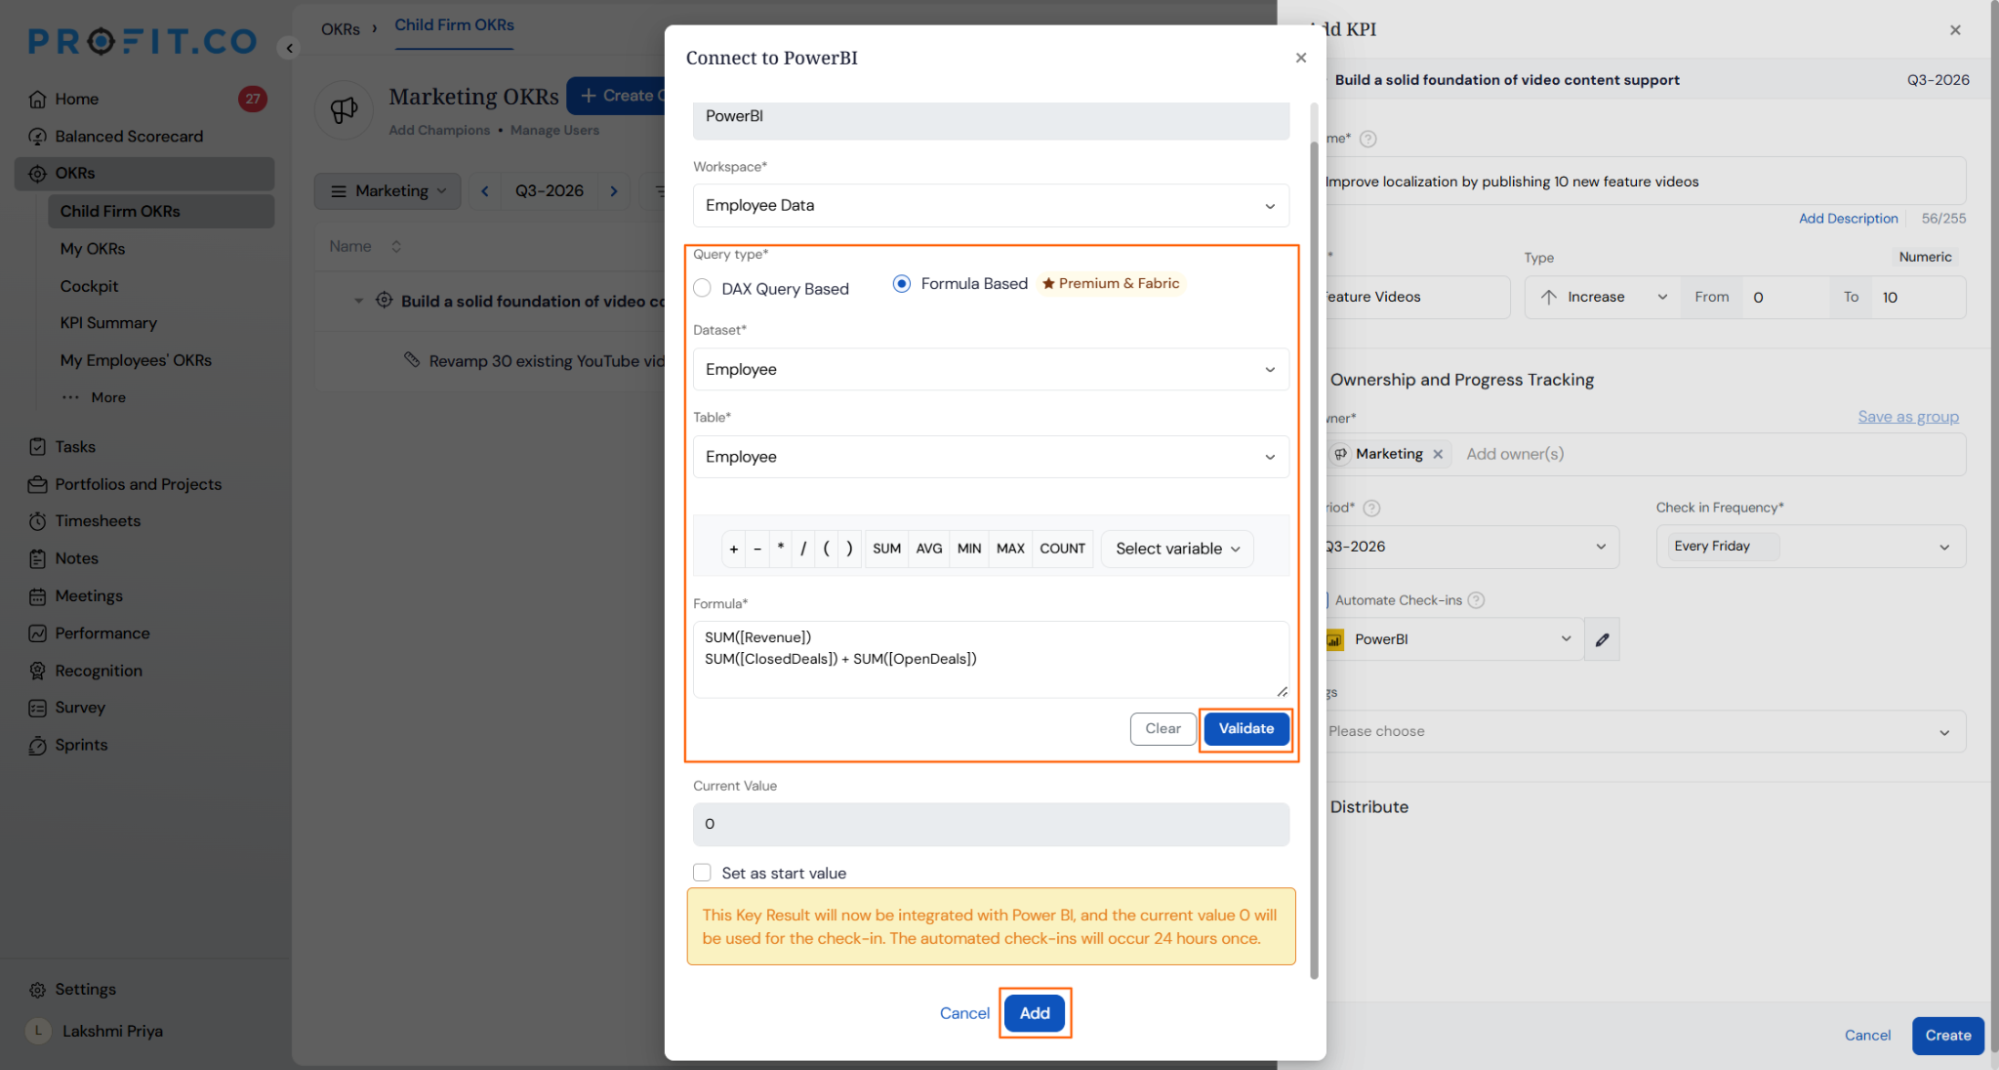Open KPI Summary menu item
This screenshot has width=1999, height=1070.
pos(108,323)
